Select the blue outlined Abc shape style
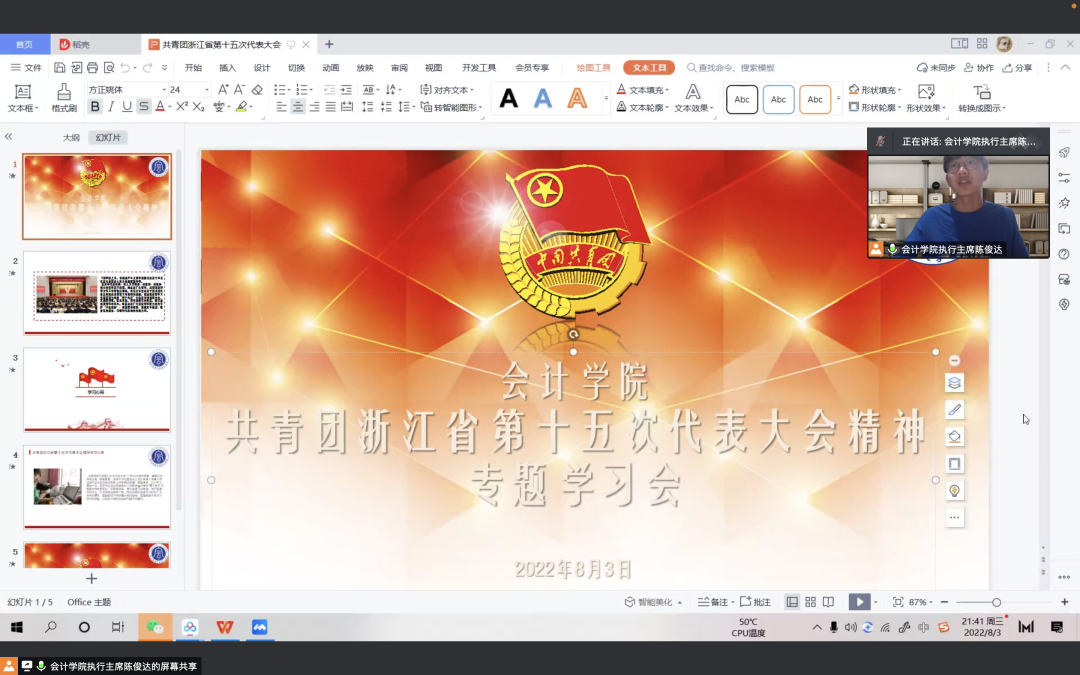Screen dimensions: 1080x675 point(778,99)
